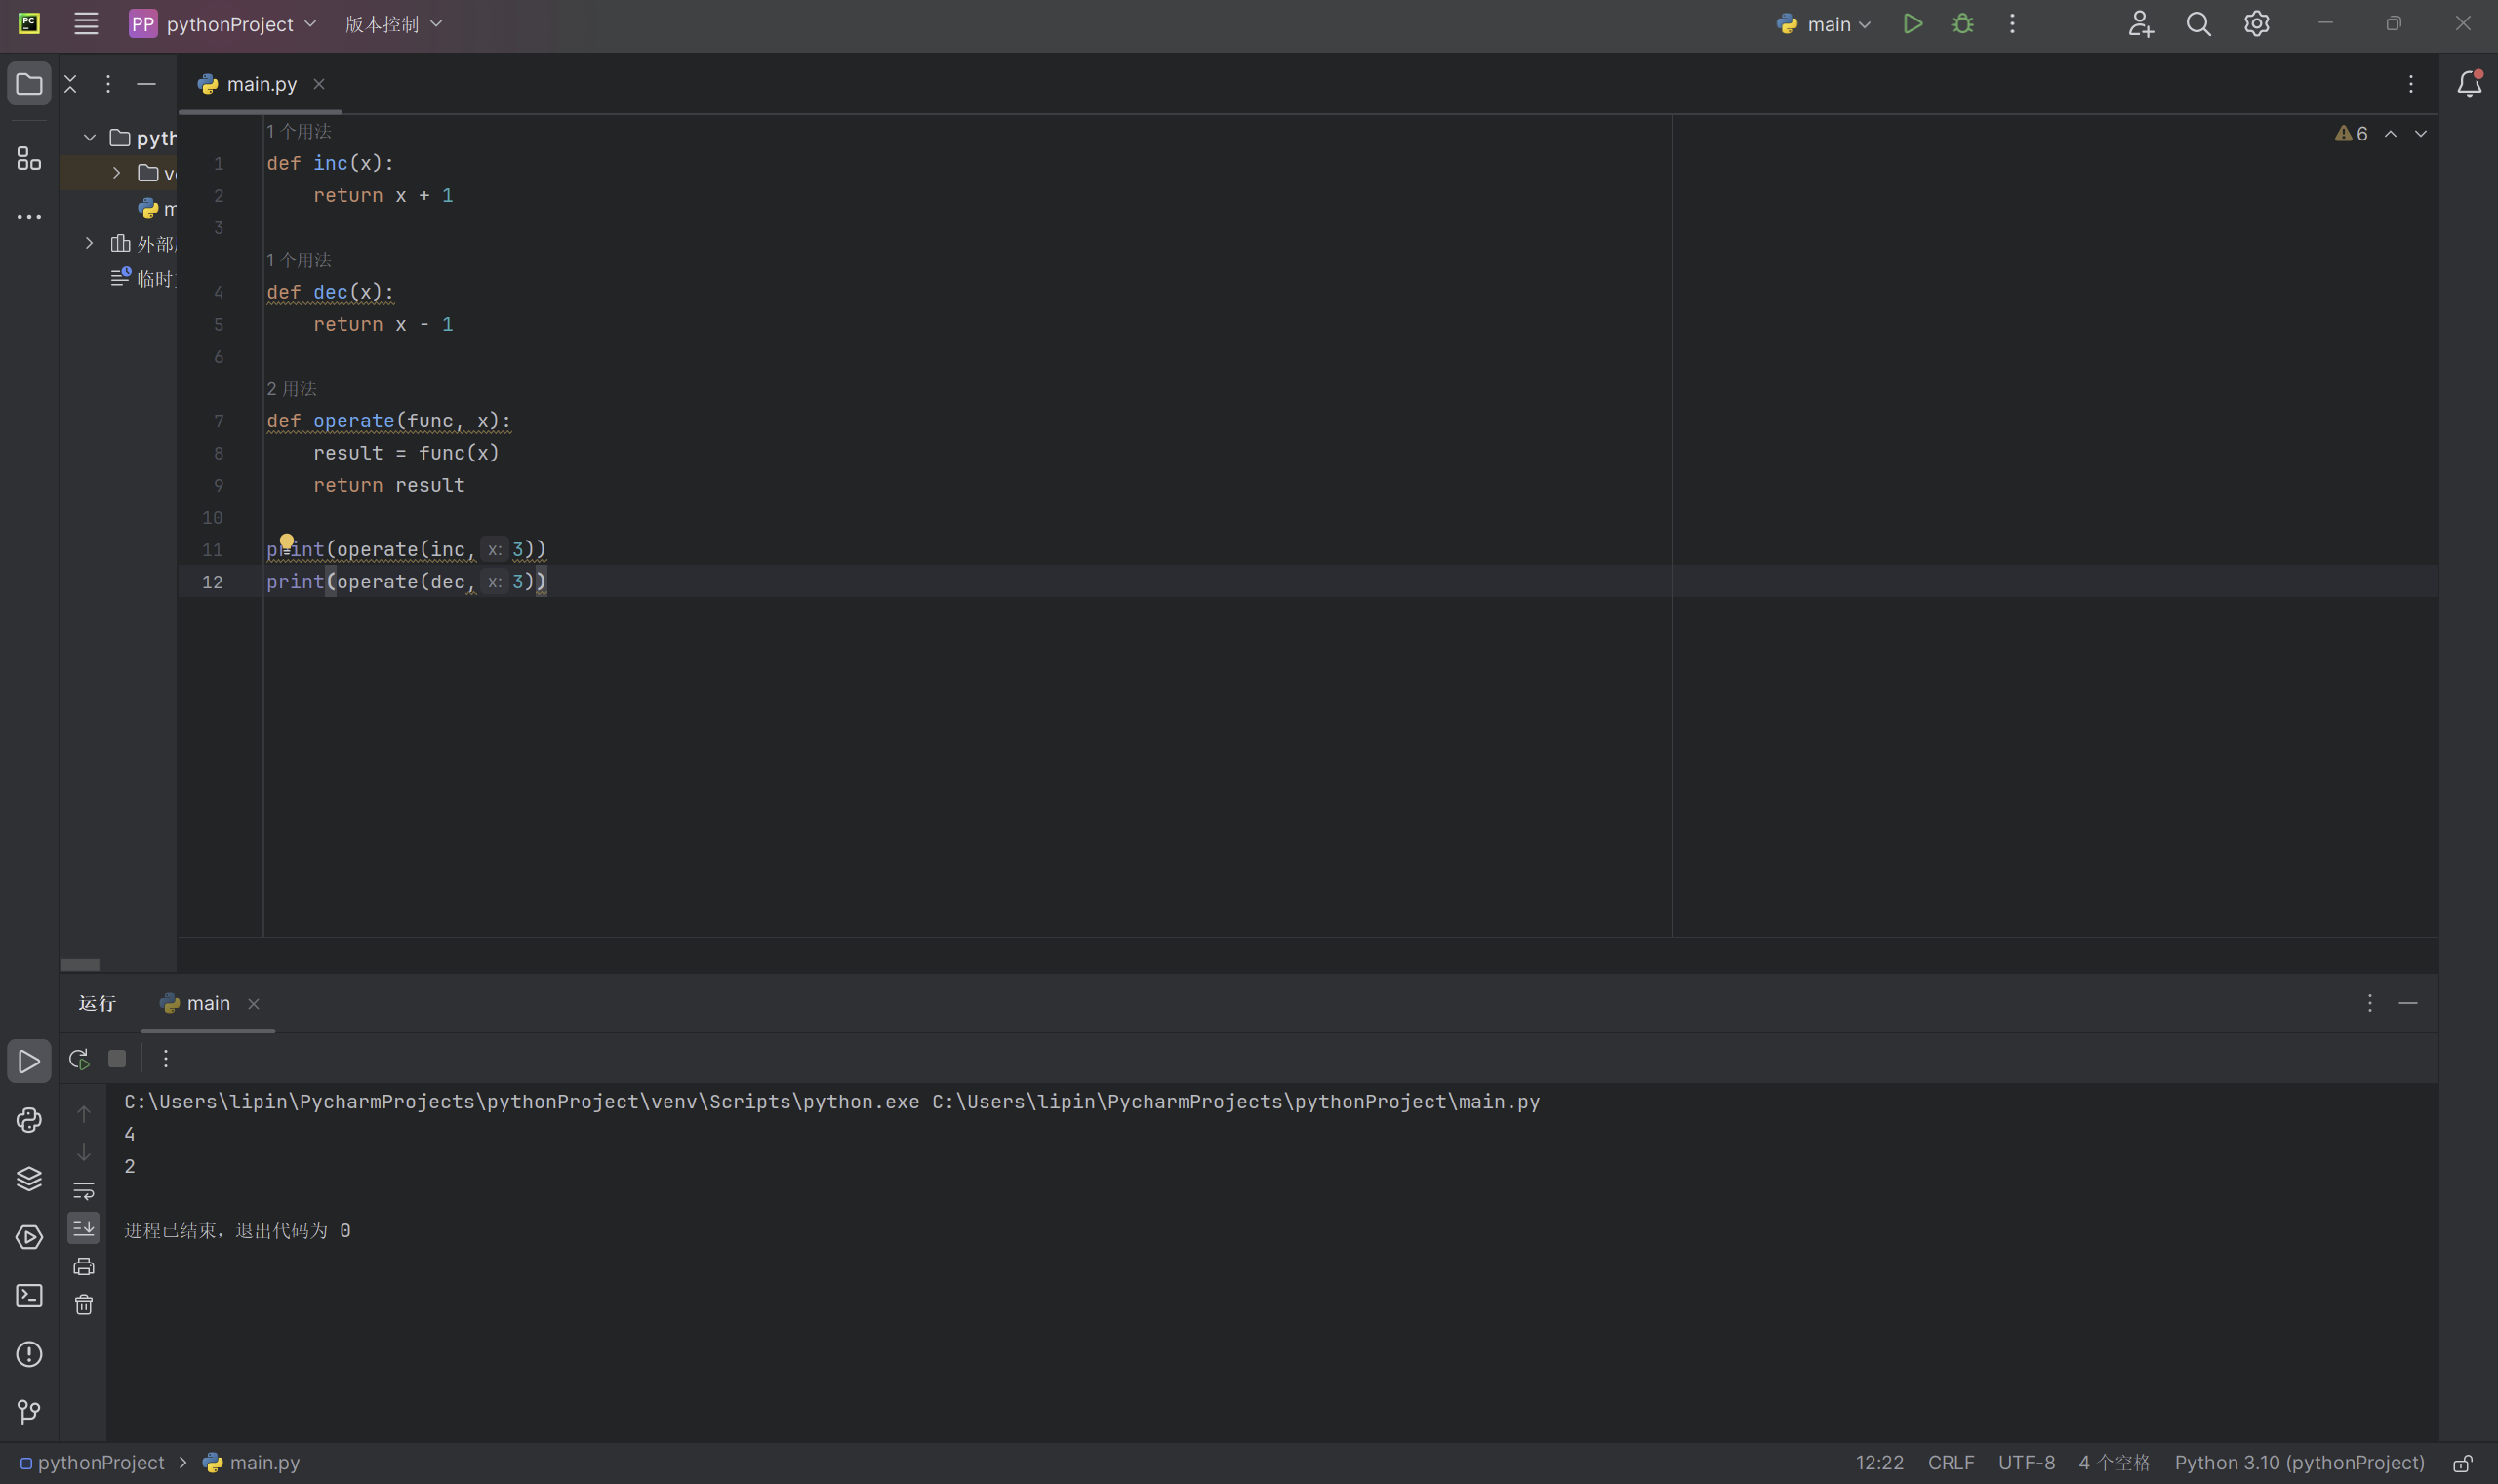Open the Python Console tool window

(29, 1120)
